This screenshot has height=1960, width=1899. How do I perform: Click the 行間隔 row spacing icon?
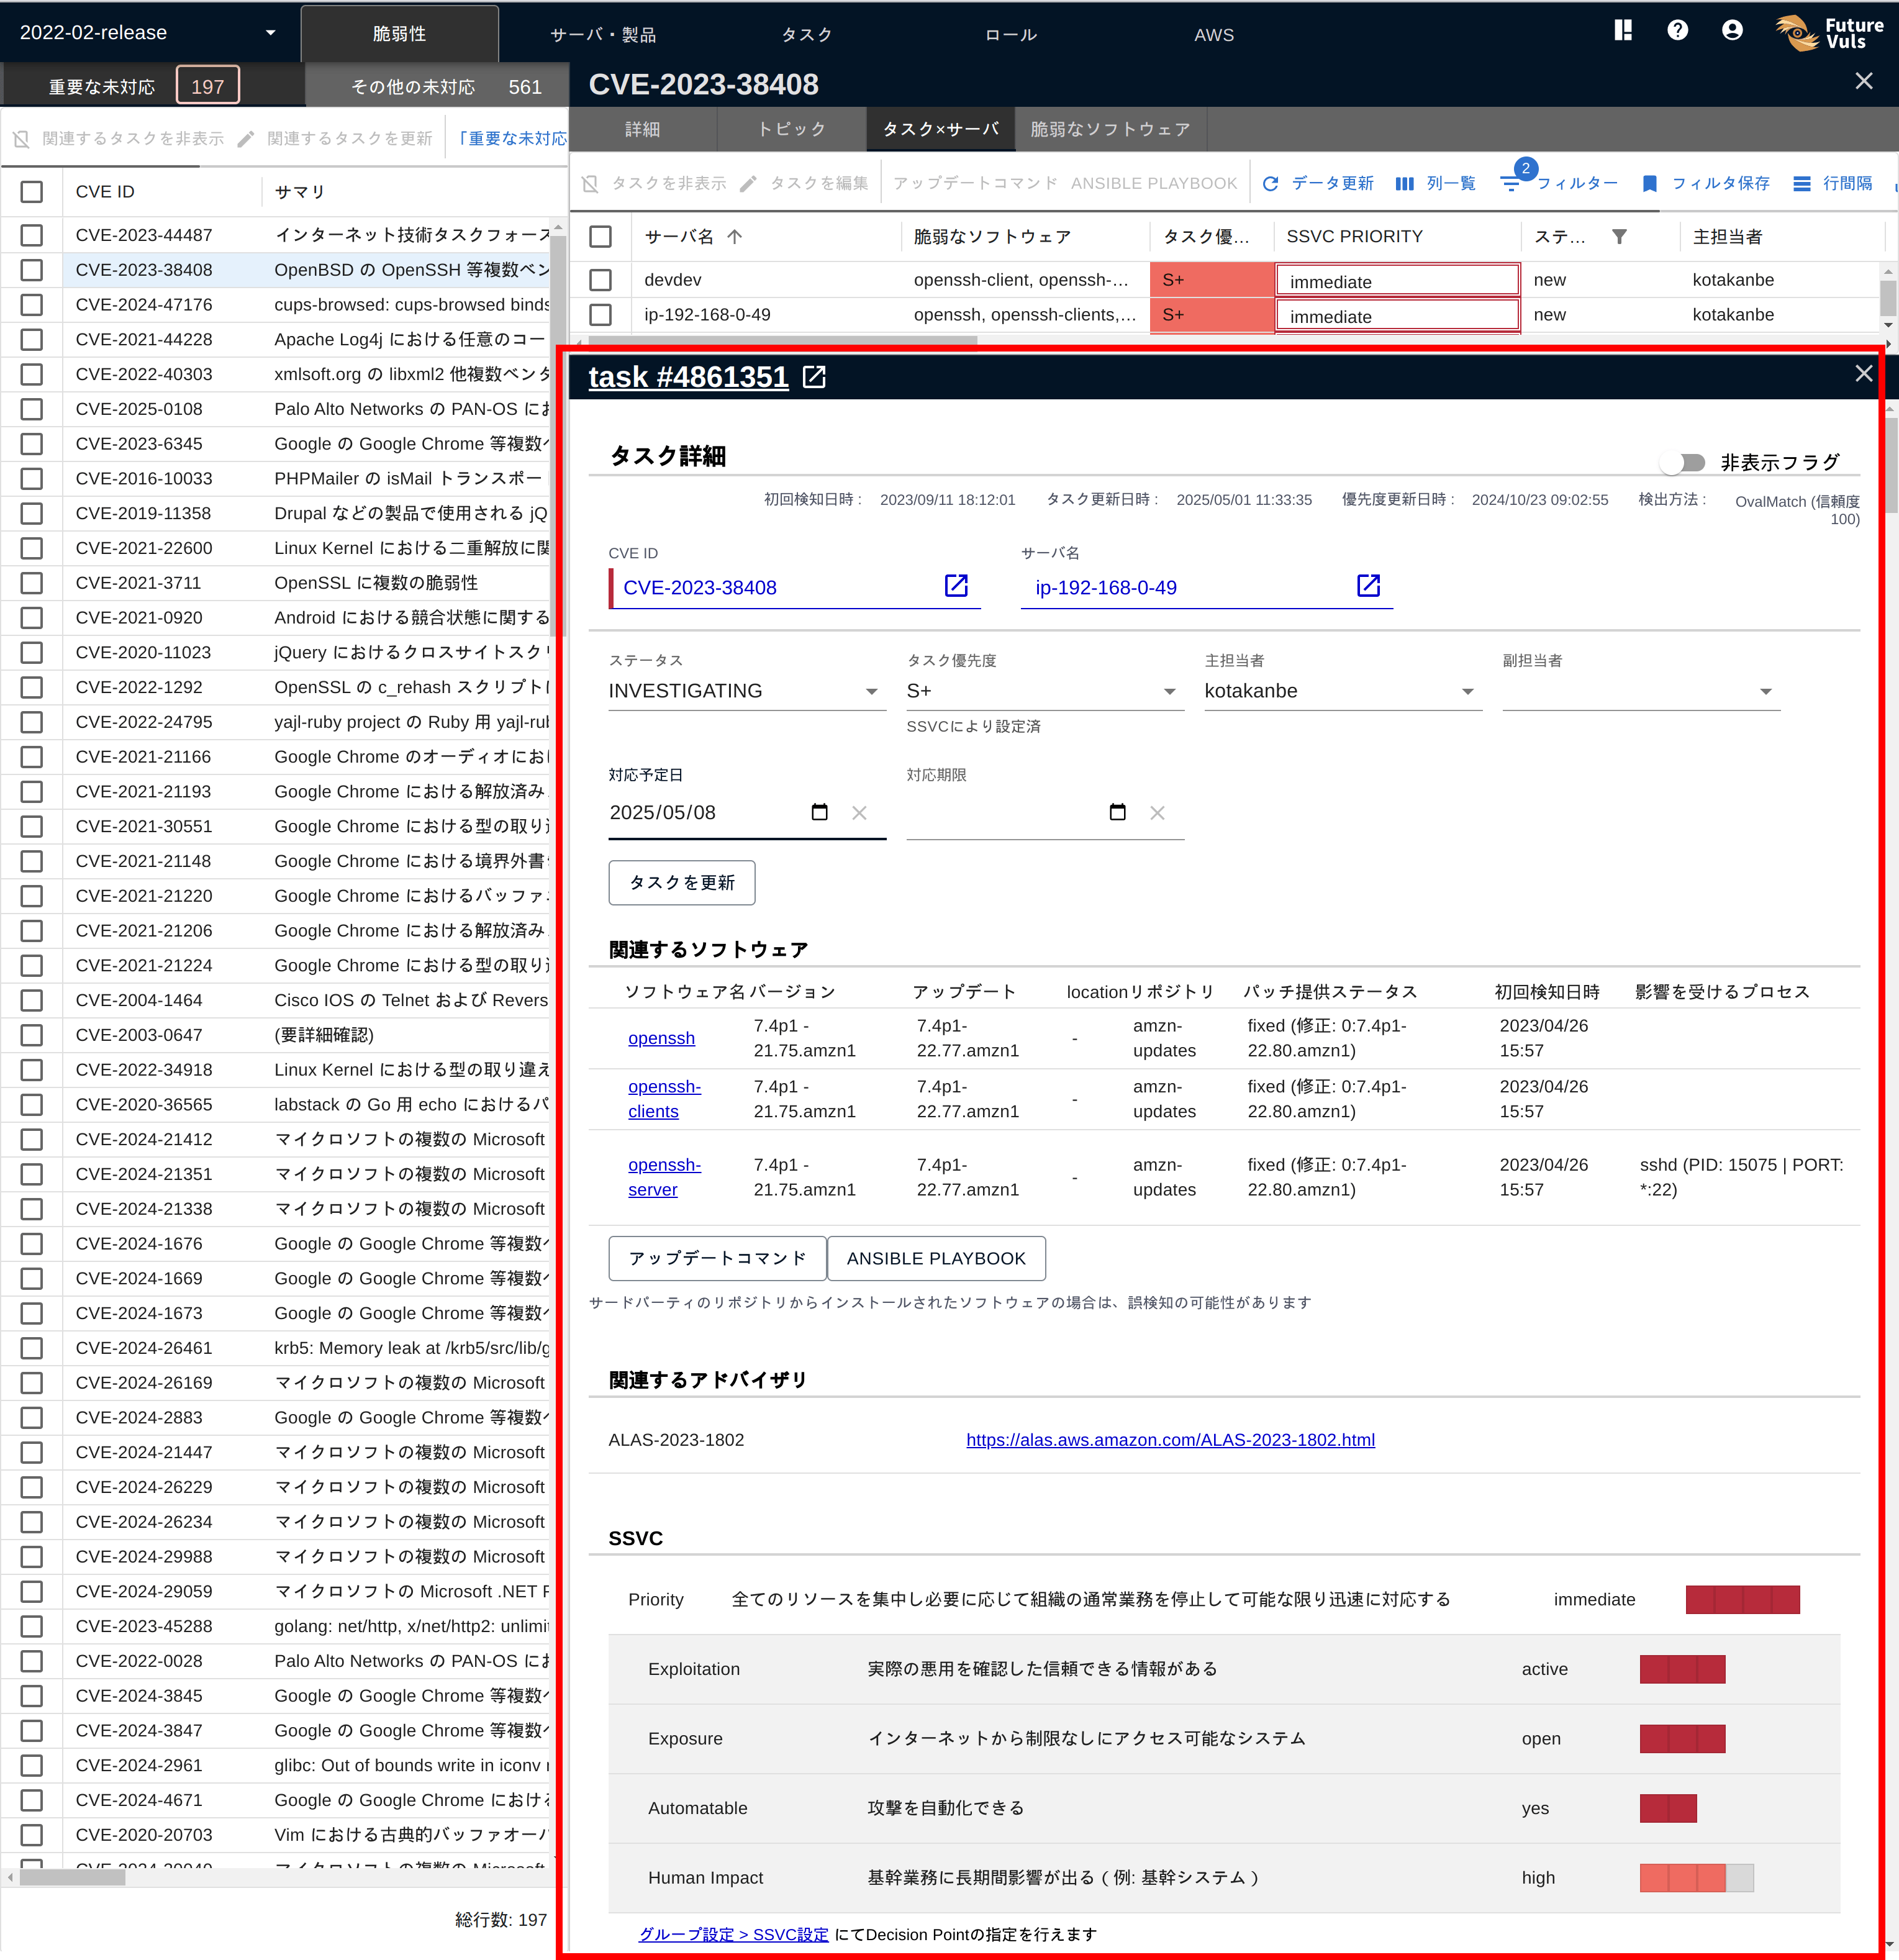pos(1801,184)
